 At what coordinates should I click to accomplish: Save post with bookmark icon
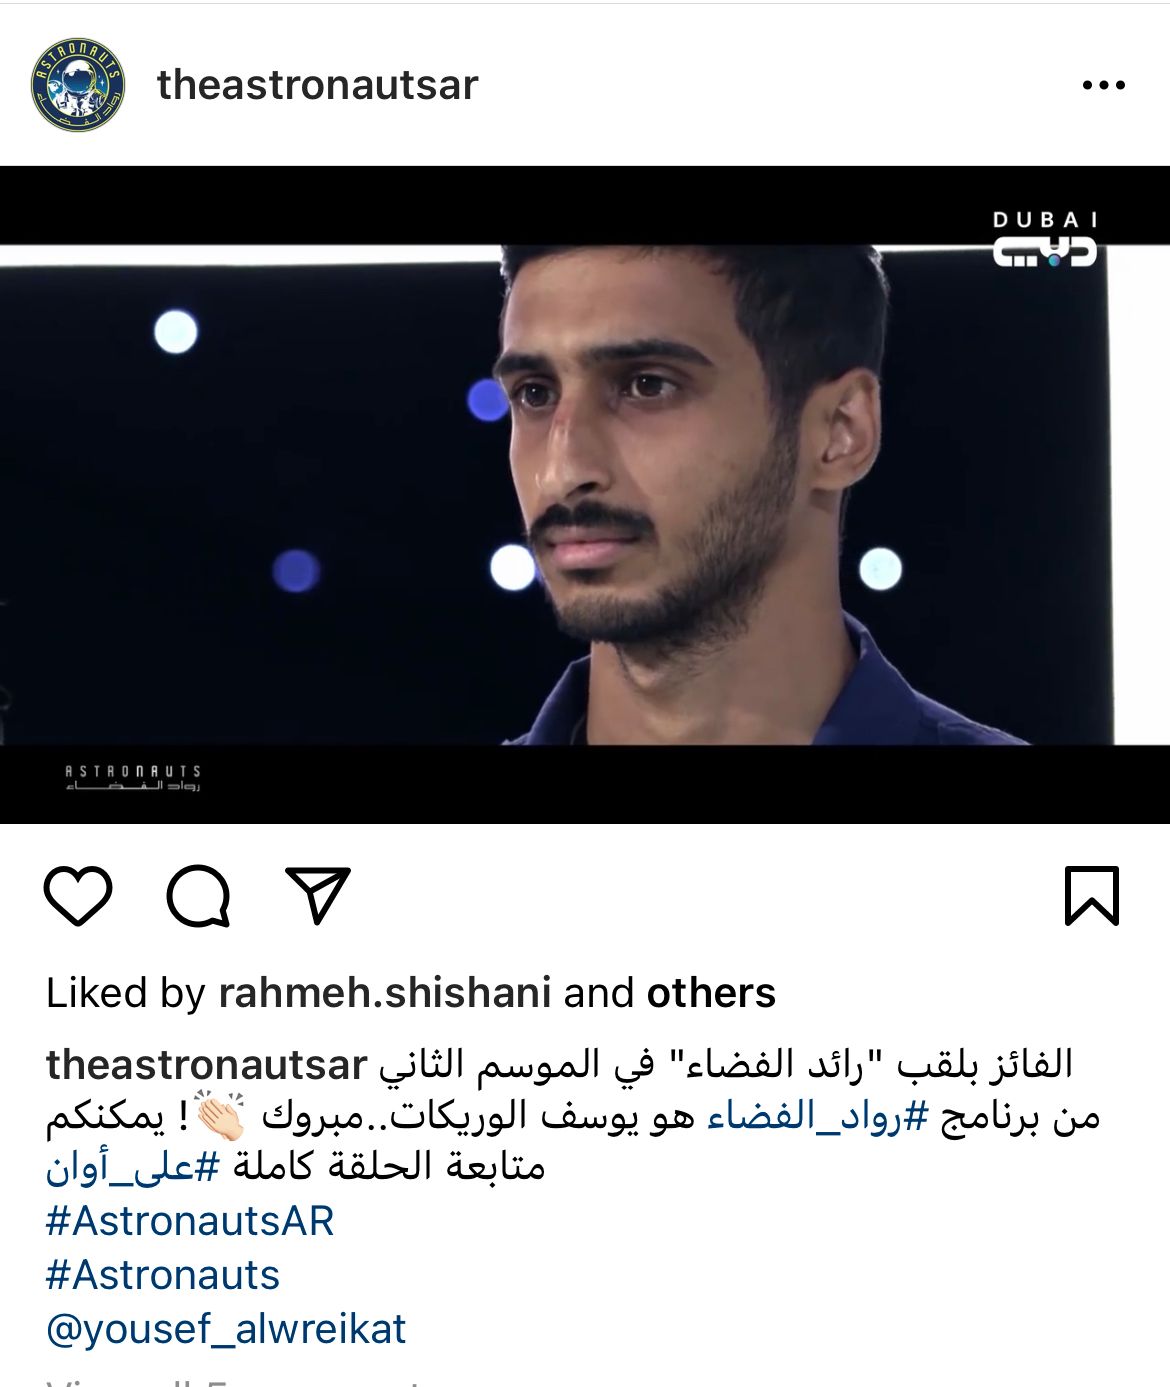click(x=1091, y=895)
